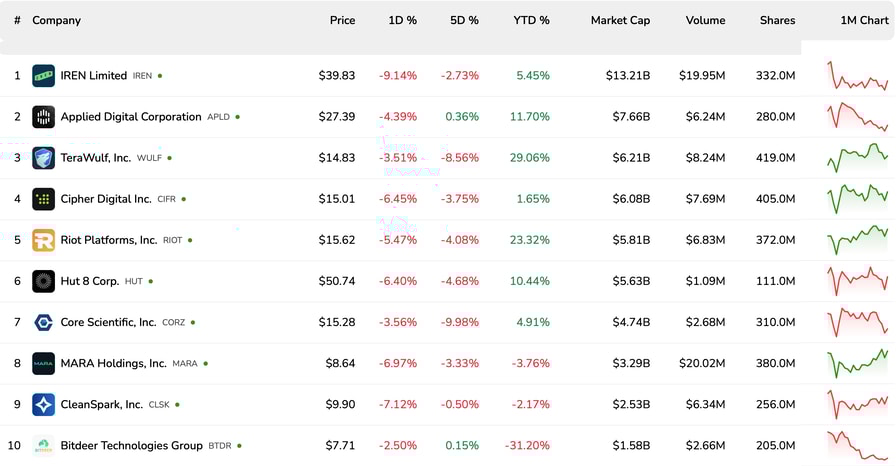Open the Core Scientific hexagon logo
The image size is (896, 466).
(43, 322)
